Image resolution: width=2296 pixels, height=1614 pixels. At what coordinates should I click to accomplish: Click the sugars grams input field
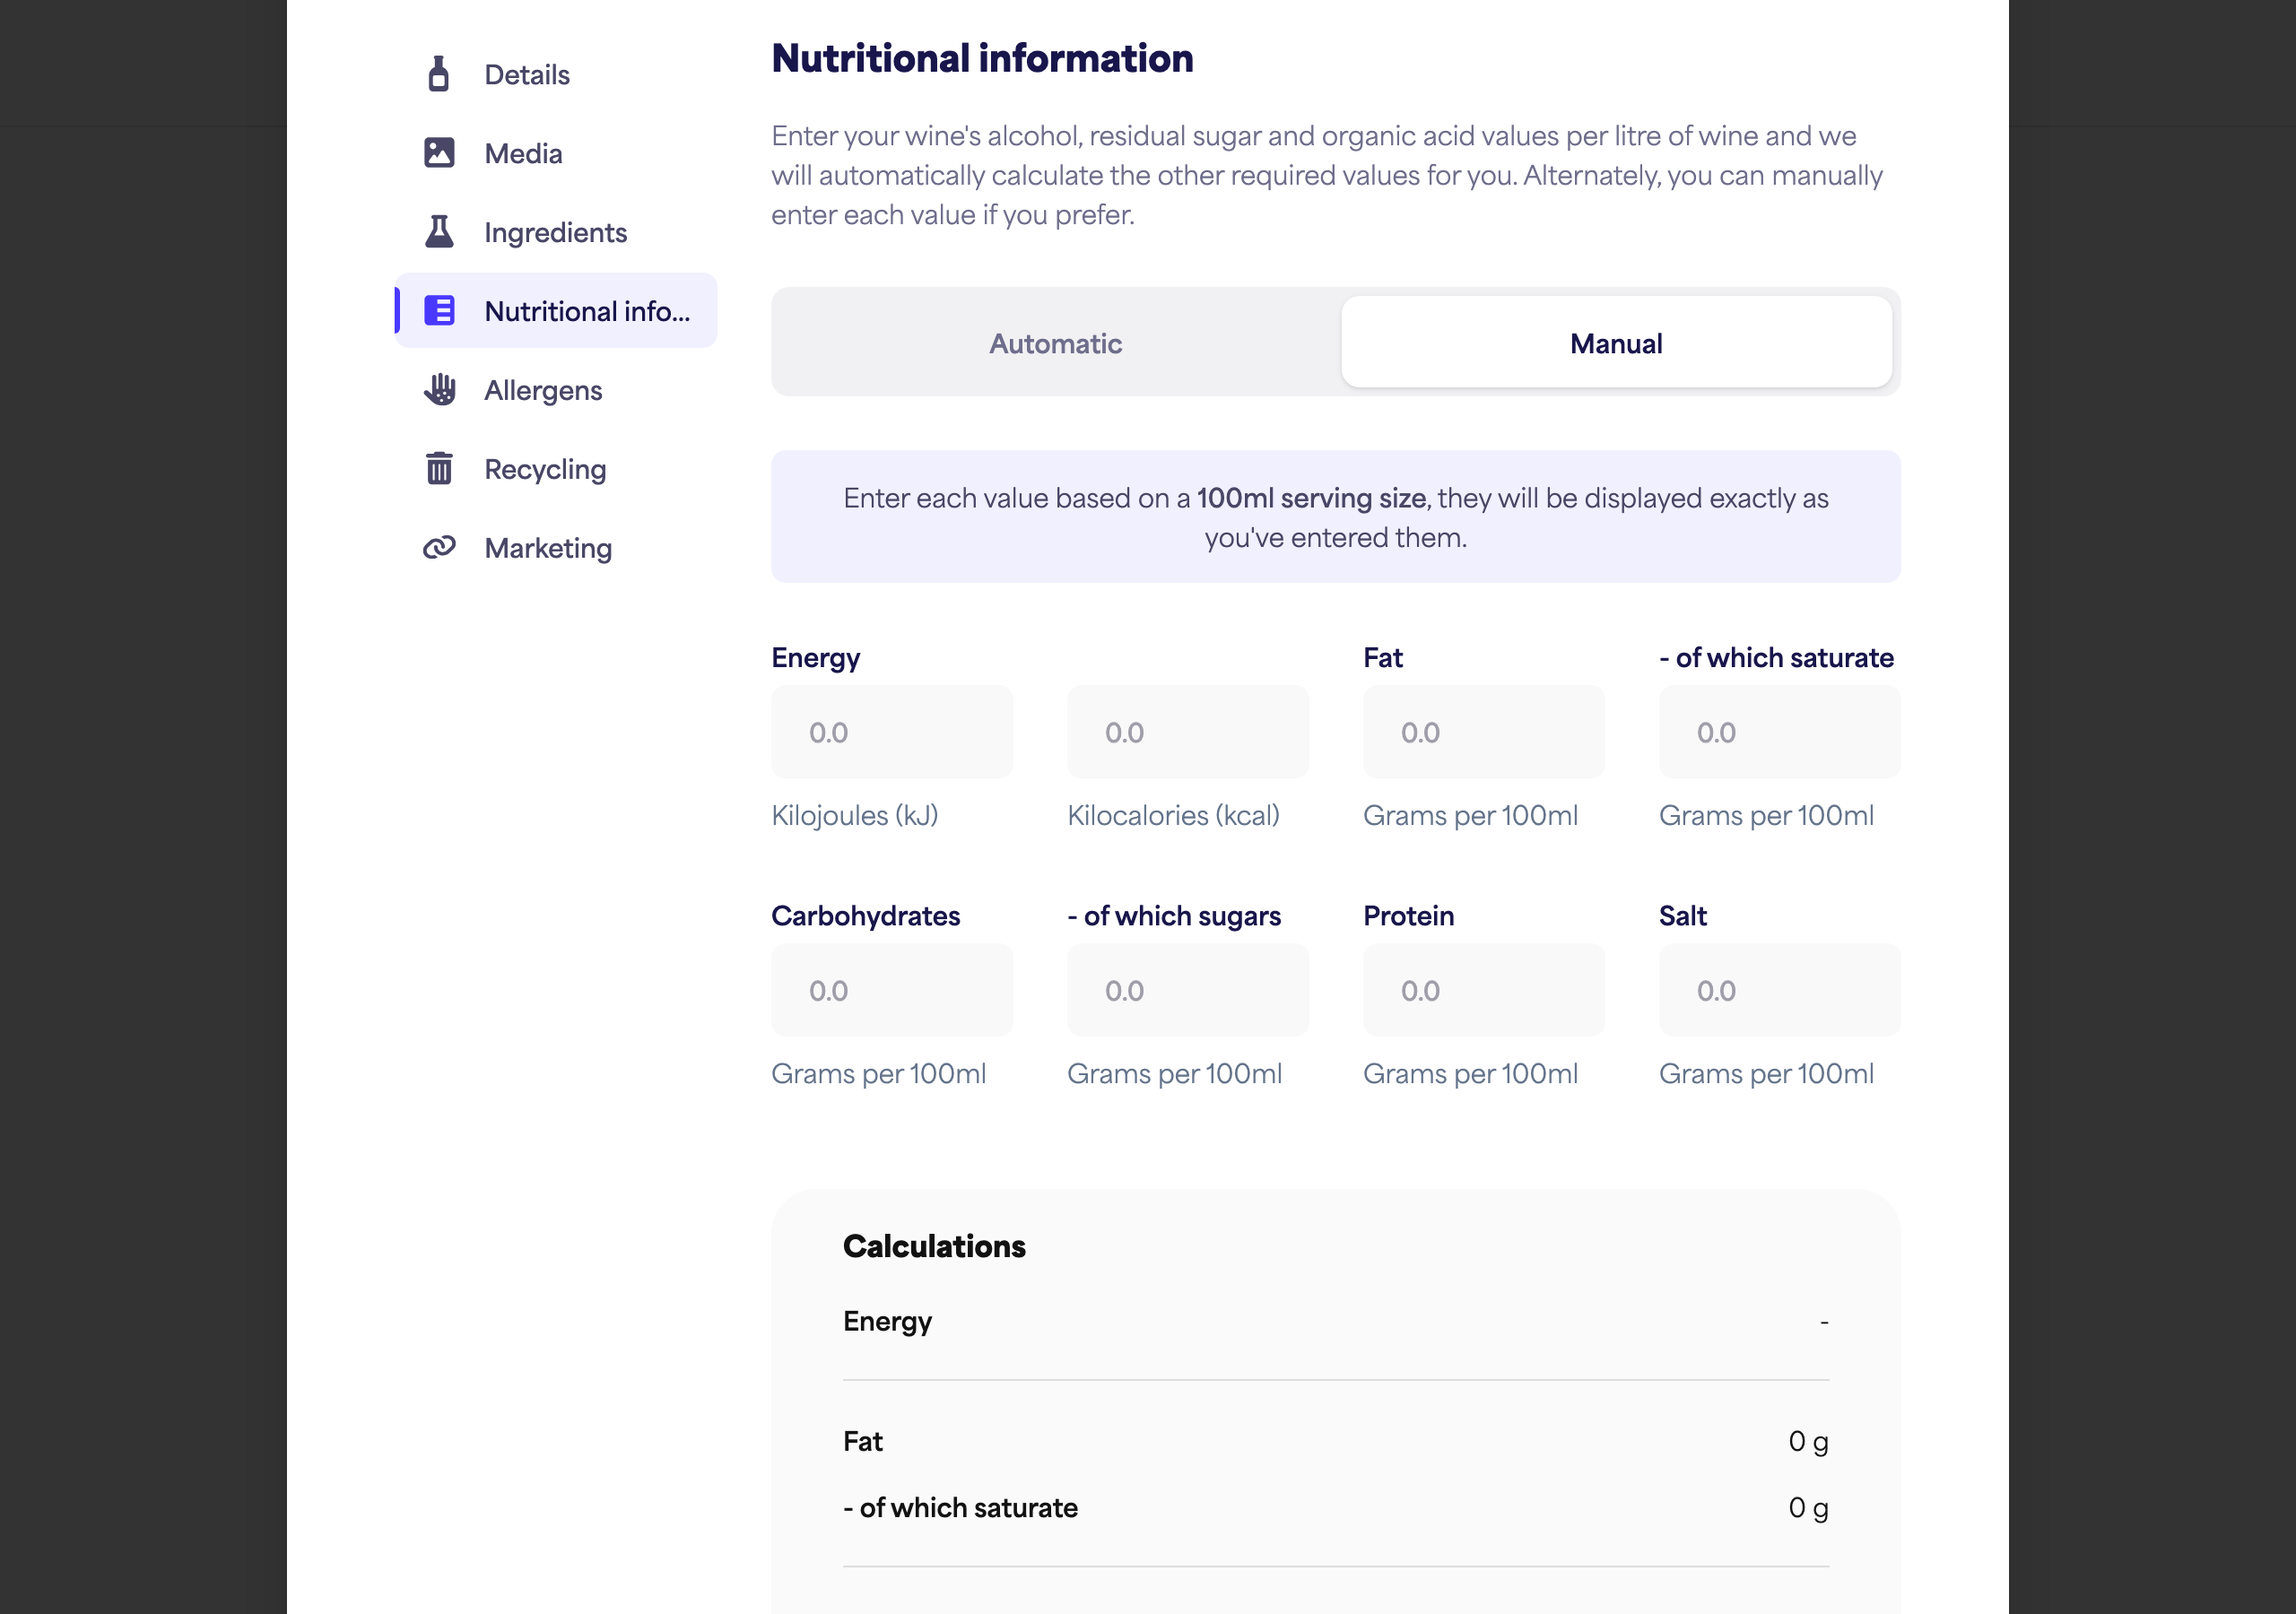(x=1188, y=990)
